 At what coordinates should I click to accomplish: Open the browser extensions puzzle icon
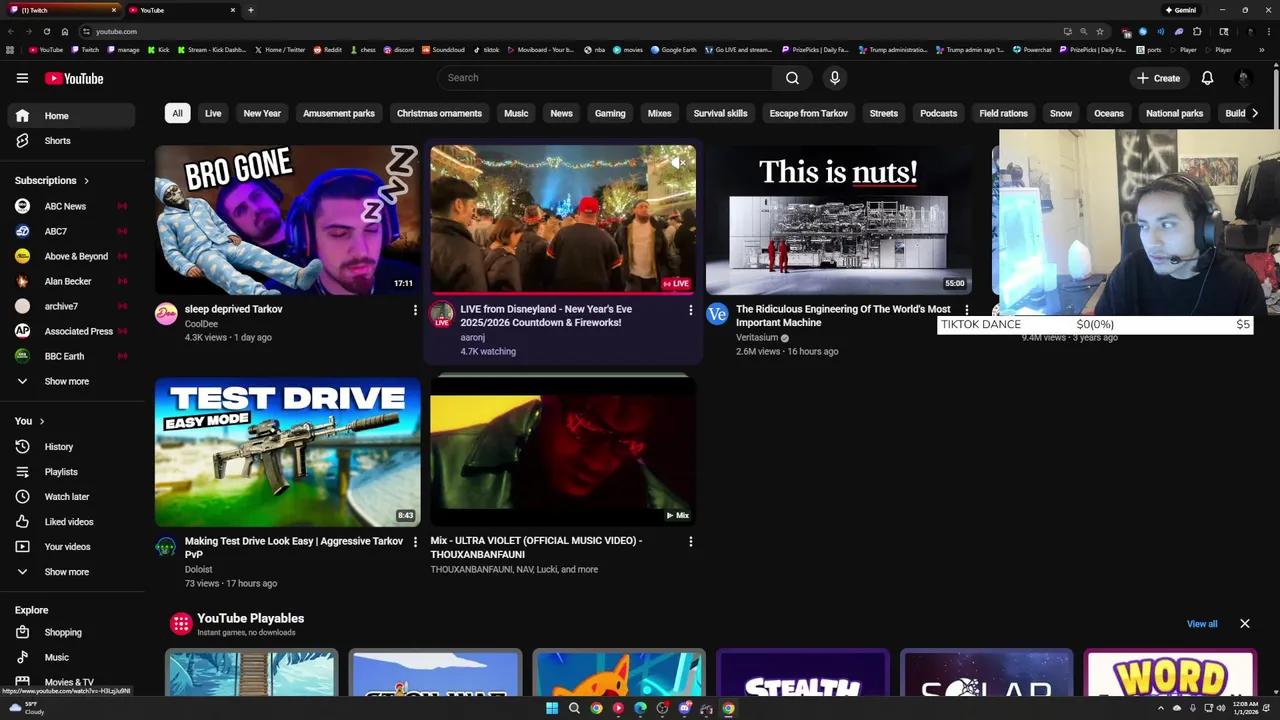click(1197, 31)
